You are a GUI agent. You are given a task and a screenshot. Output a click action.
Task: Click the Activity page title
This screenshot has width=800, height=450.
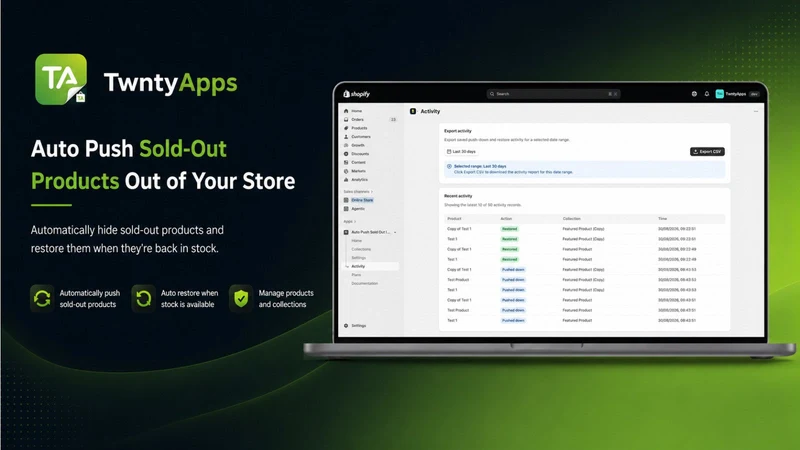430,111
